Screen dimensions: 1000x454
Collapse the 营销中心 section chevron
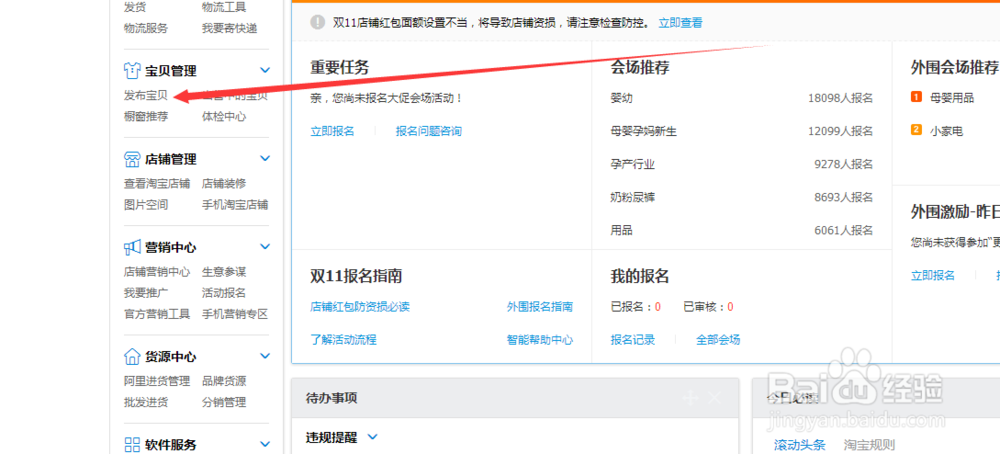(265, 247)
